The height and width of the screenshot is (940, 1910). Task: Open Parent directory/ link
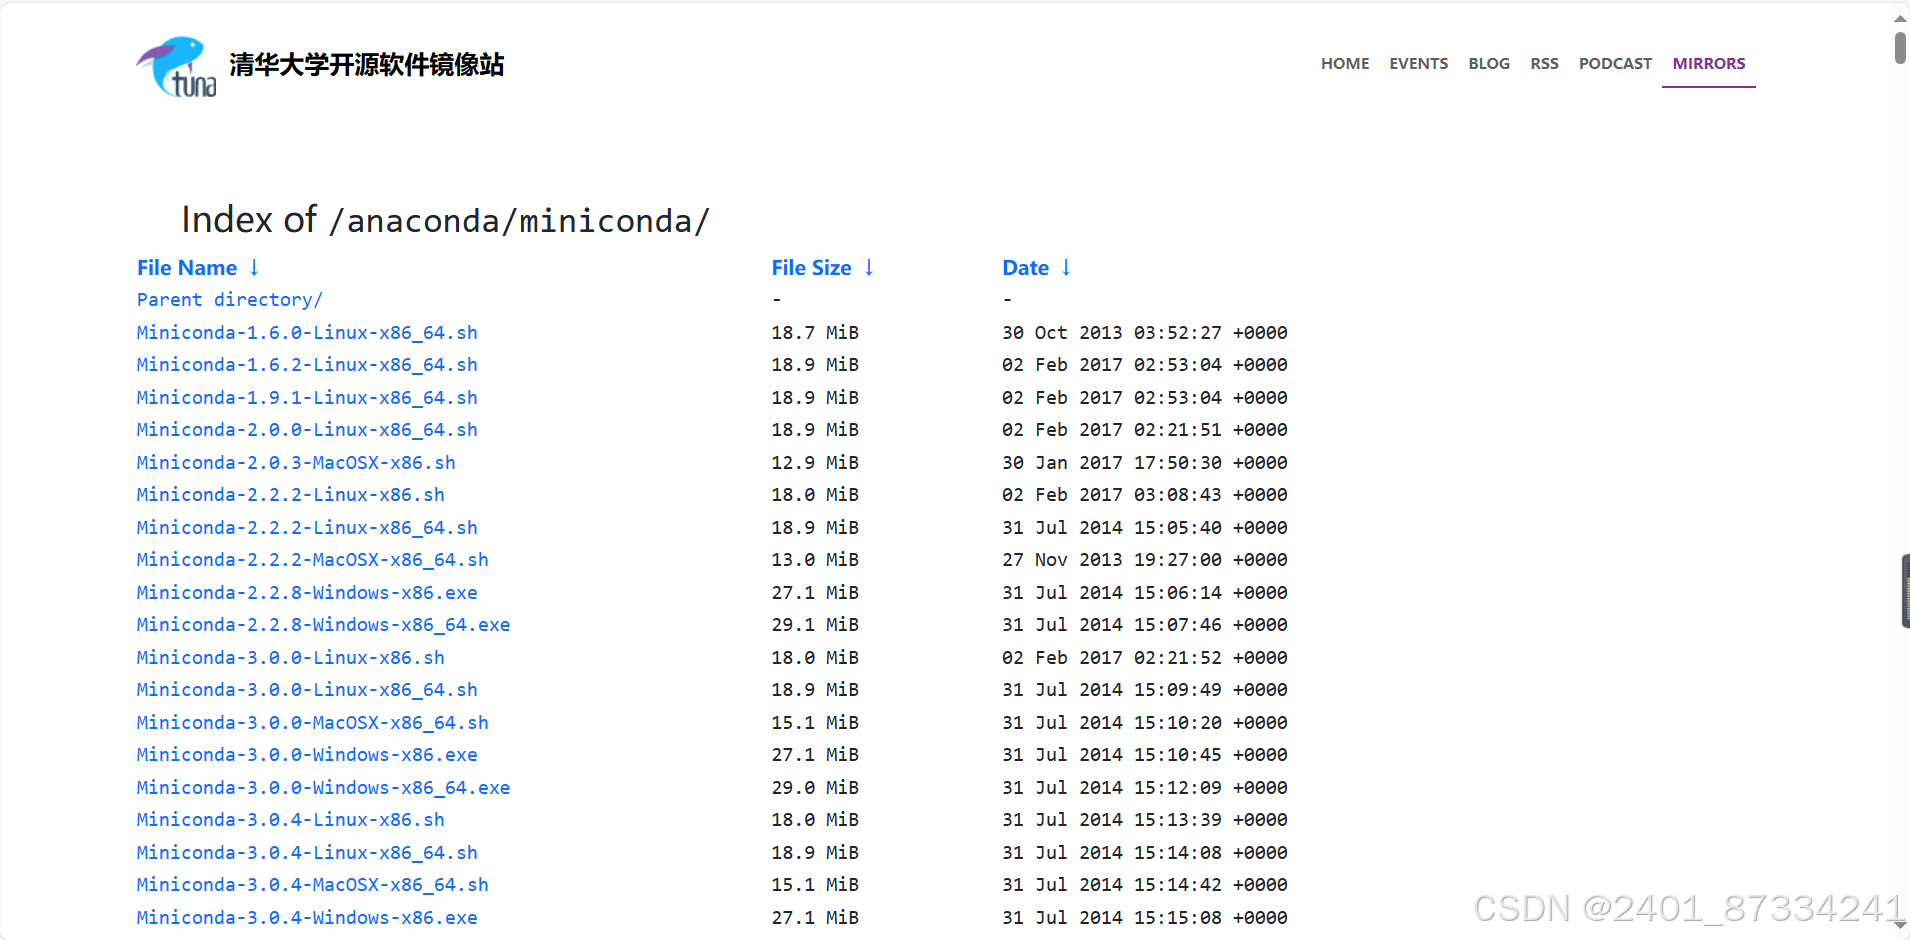point(230,300)
